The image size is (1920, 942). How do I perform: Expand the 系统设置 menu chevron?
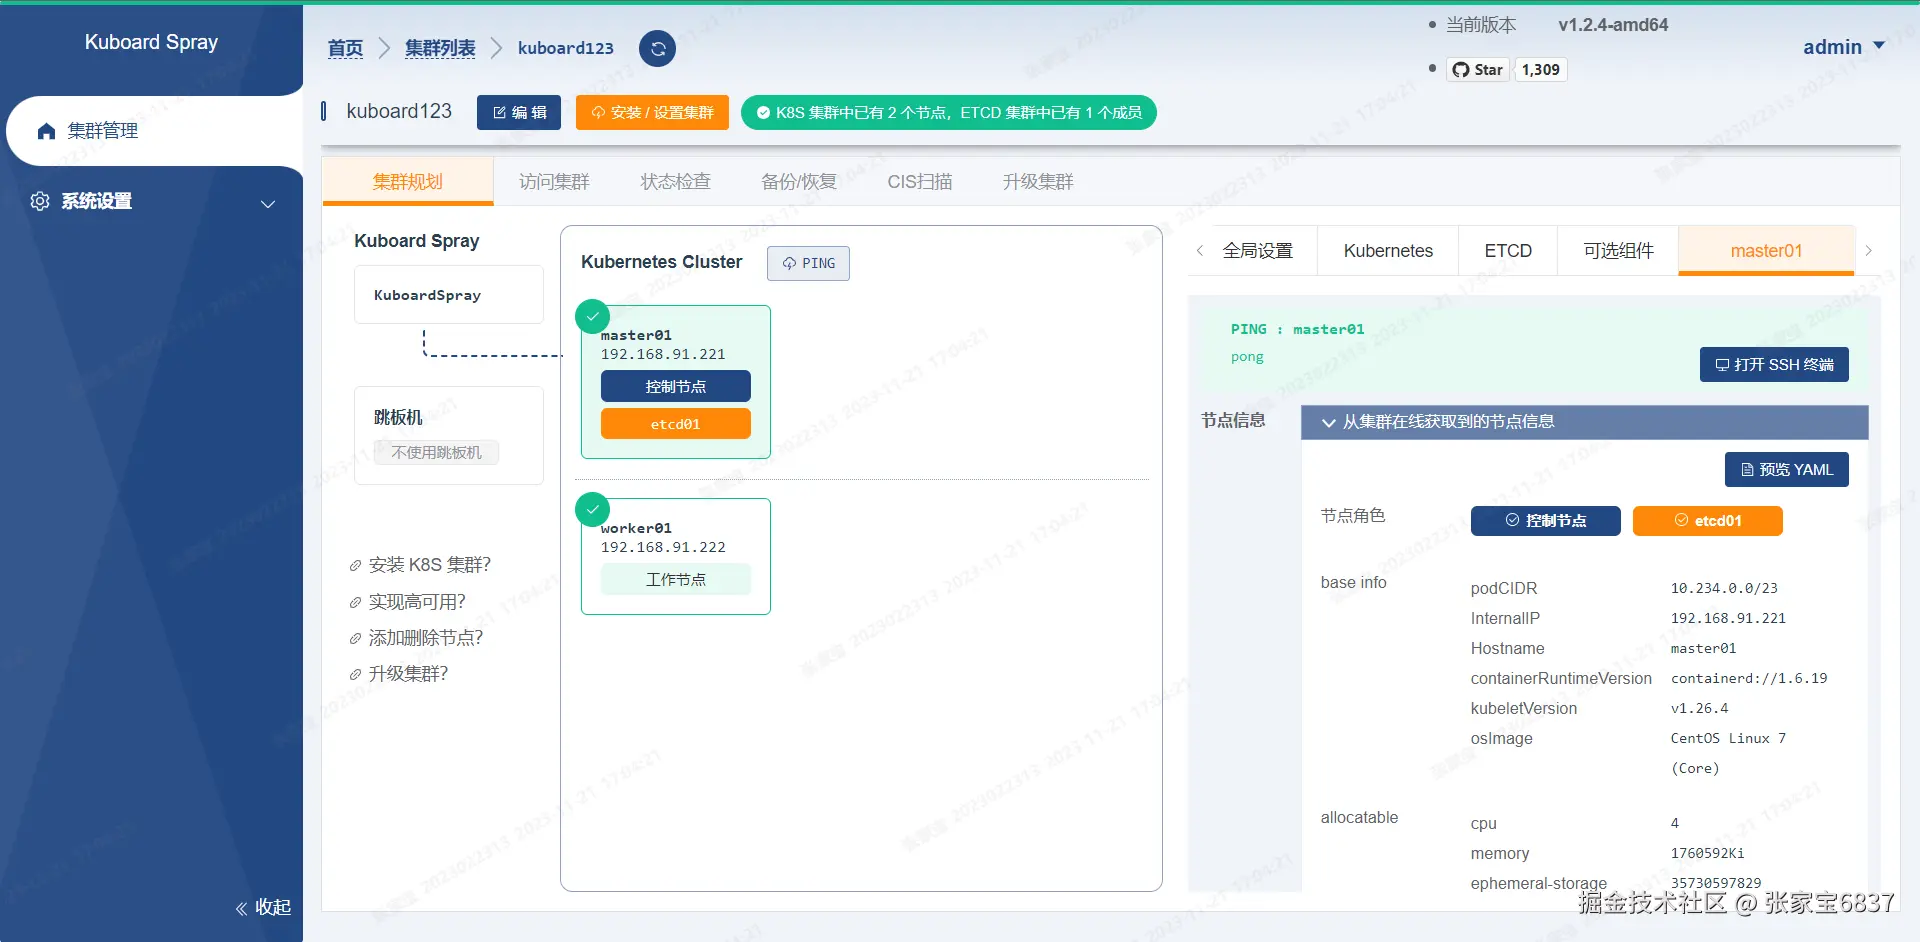[x=268, y=203]
